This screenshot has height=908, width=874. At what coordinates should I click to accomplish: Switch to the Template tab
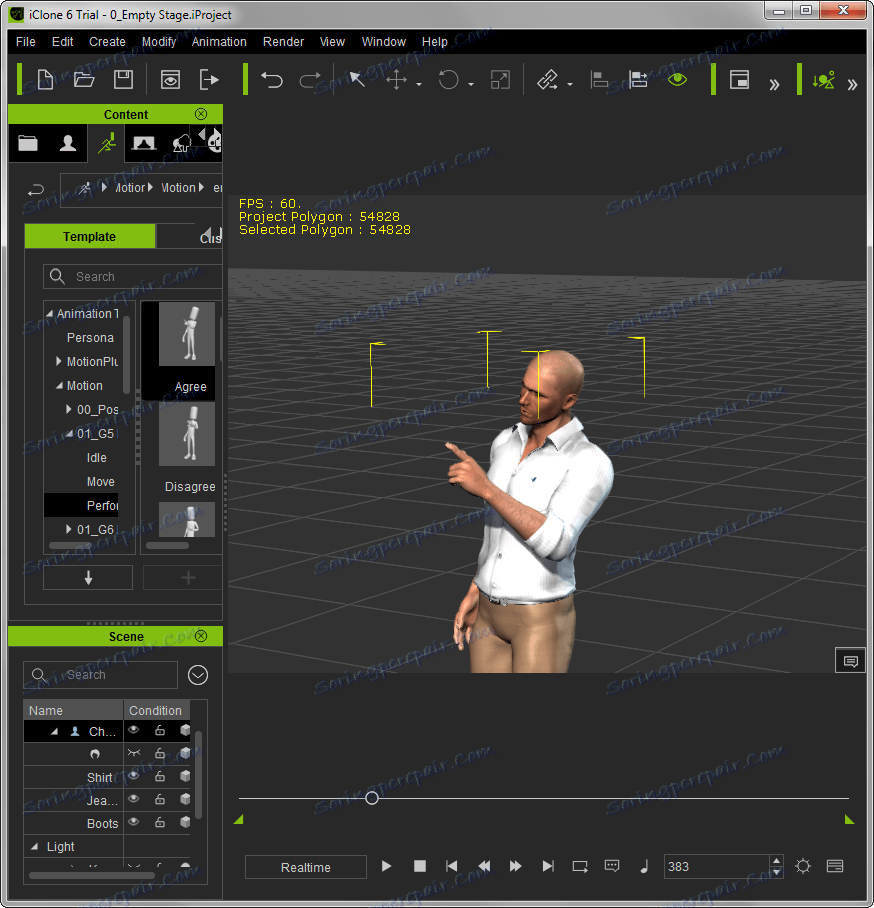[90, 237]
